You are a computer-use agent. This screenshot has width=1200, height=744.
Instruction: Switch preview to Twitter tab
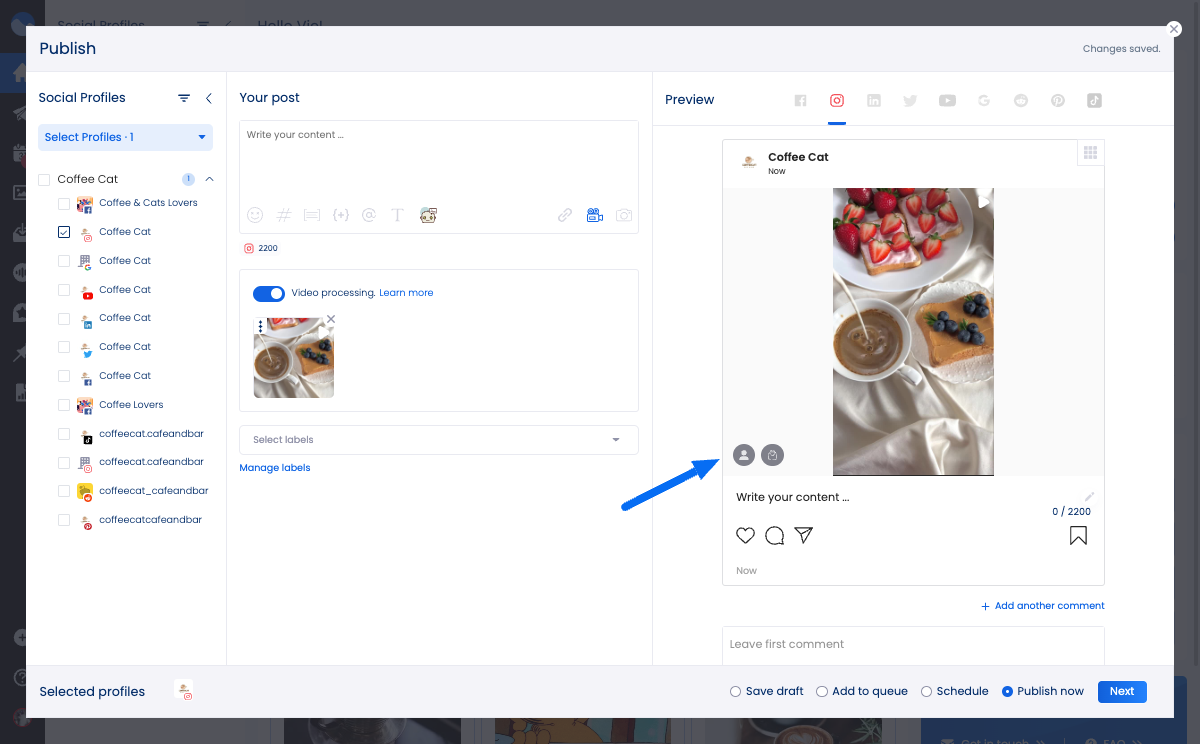pyautogui.click(x=910, y=100)
